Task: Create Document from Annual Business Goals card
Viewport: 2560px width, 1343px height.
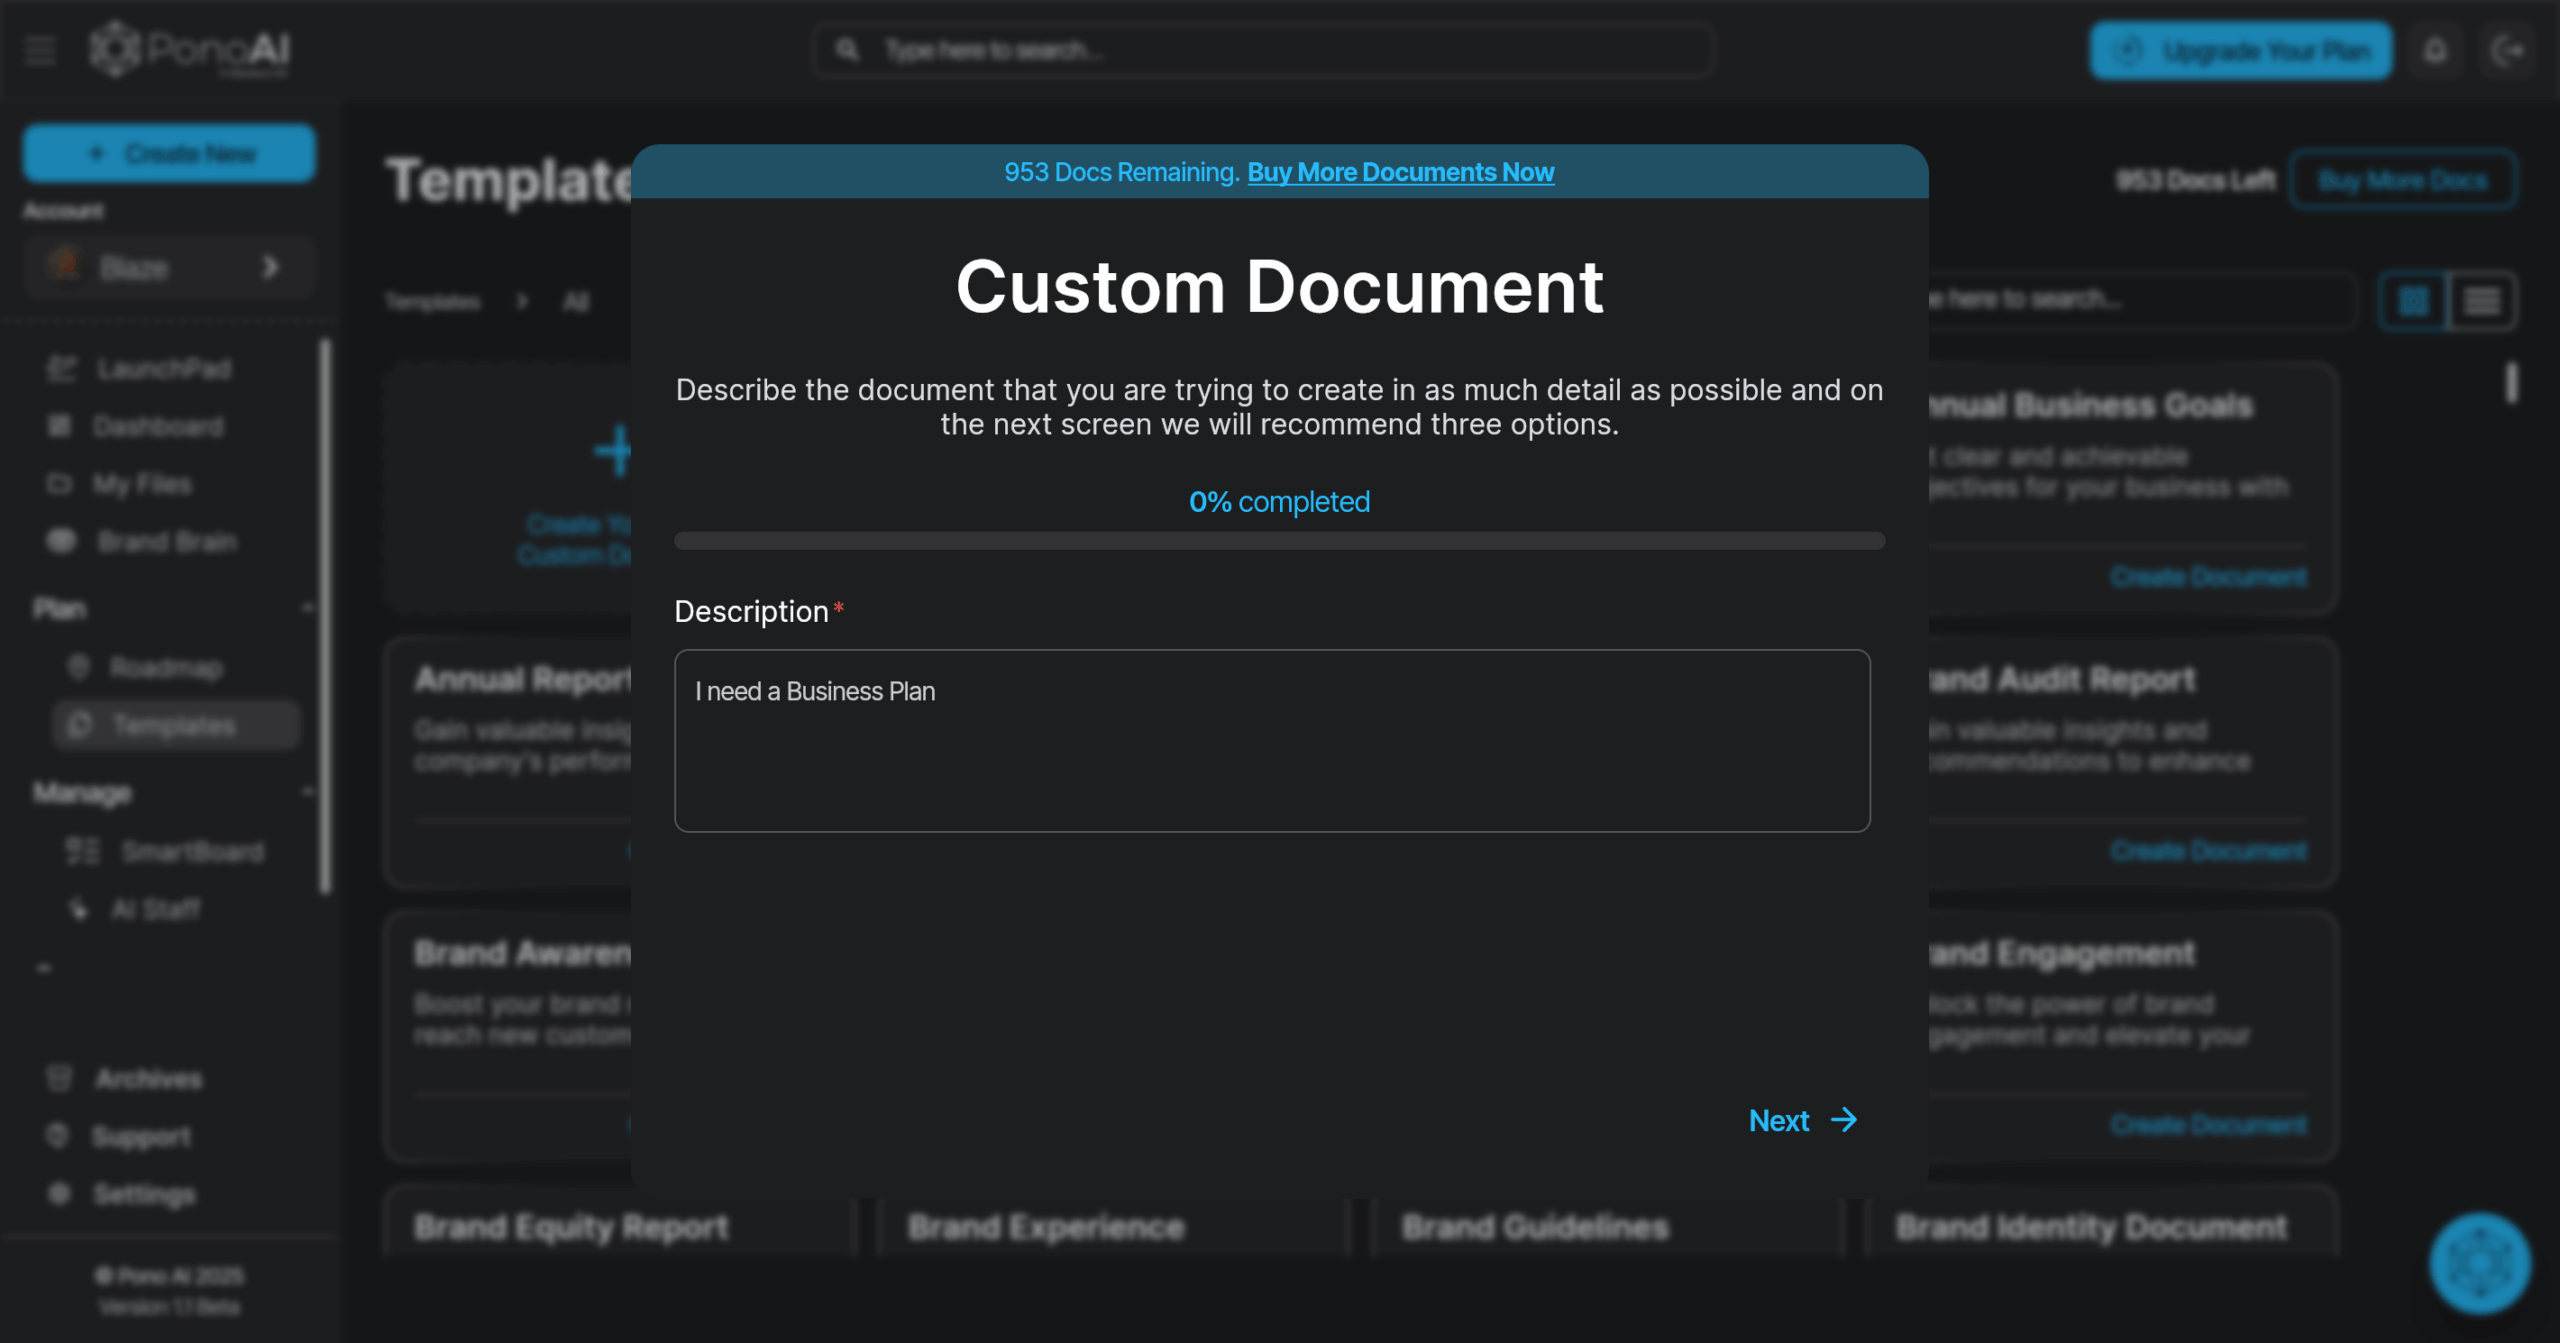Action: coord(2209,576)
